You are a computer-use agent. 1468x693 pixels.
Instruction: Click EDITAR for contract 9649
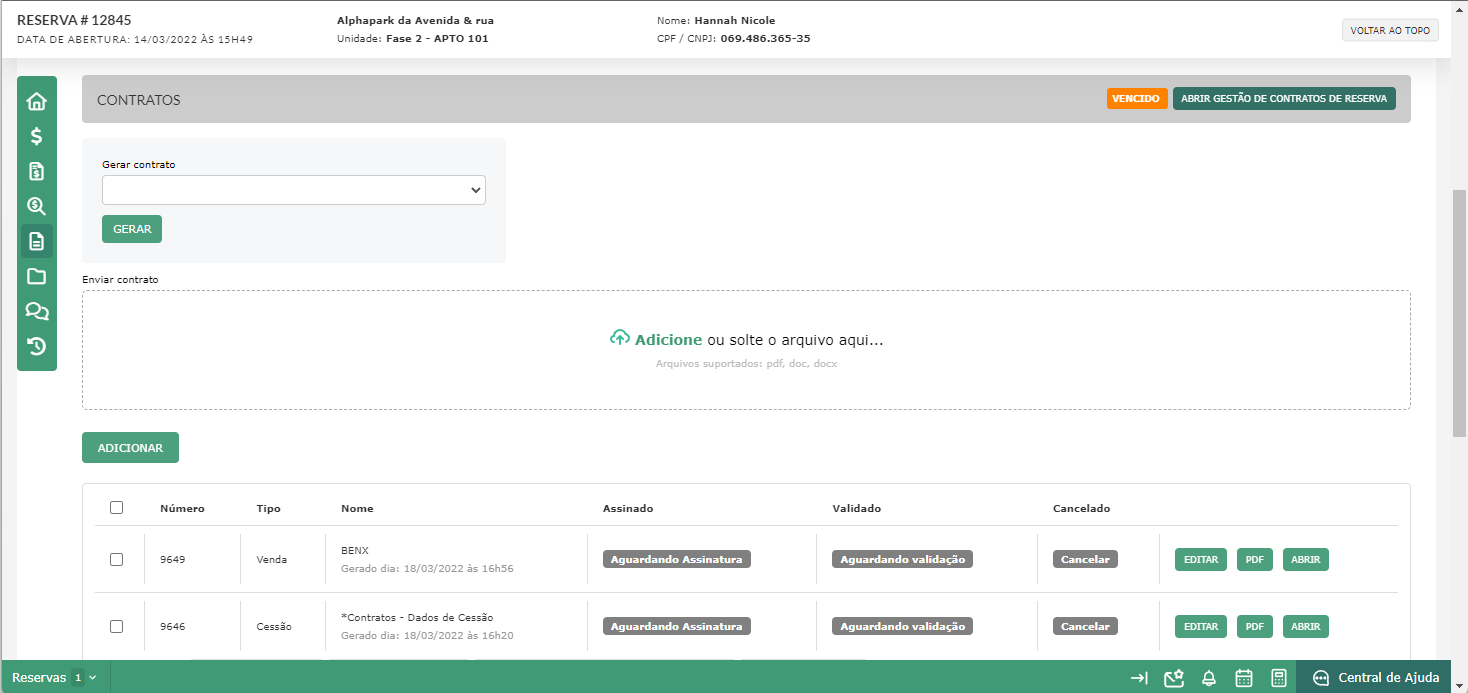point(1201,560)
